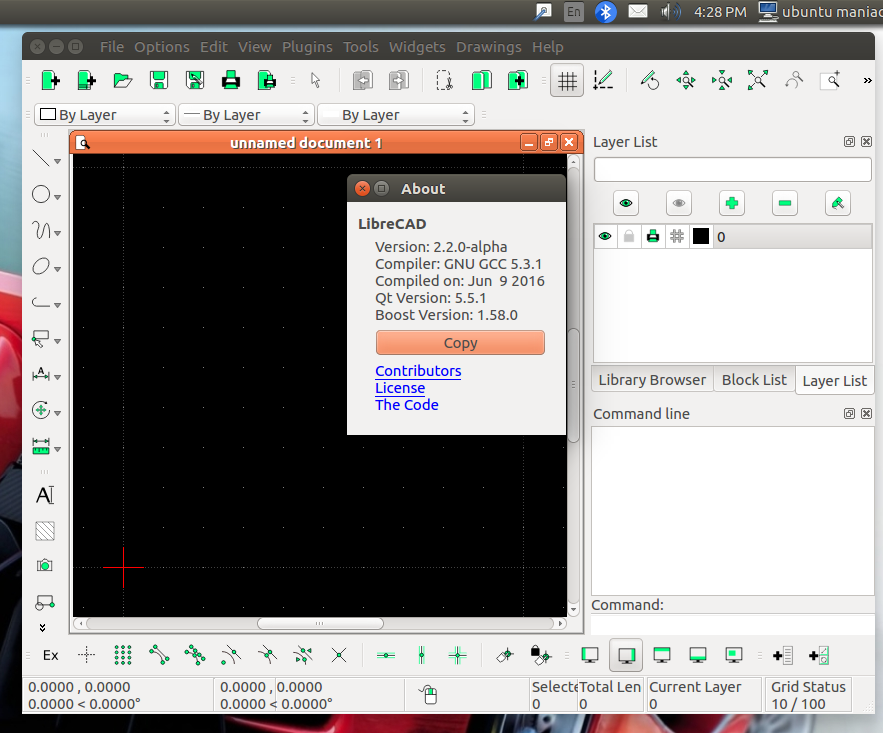Show all layers with eye button
The width and height of the screenshot is (883, 733).
(626, 203)
